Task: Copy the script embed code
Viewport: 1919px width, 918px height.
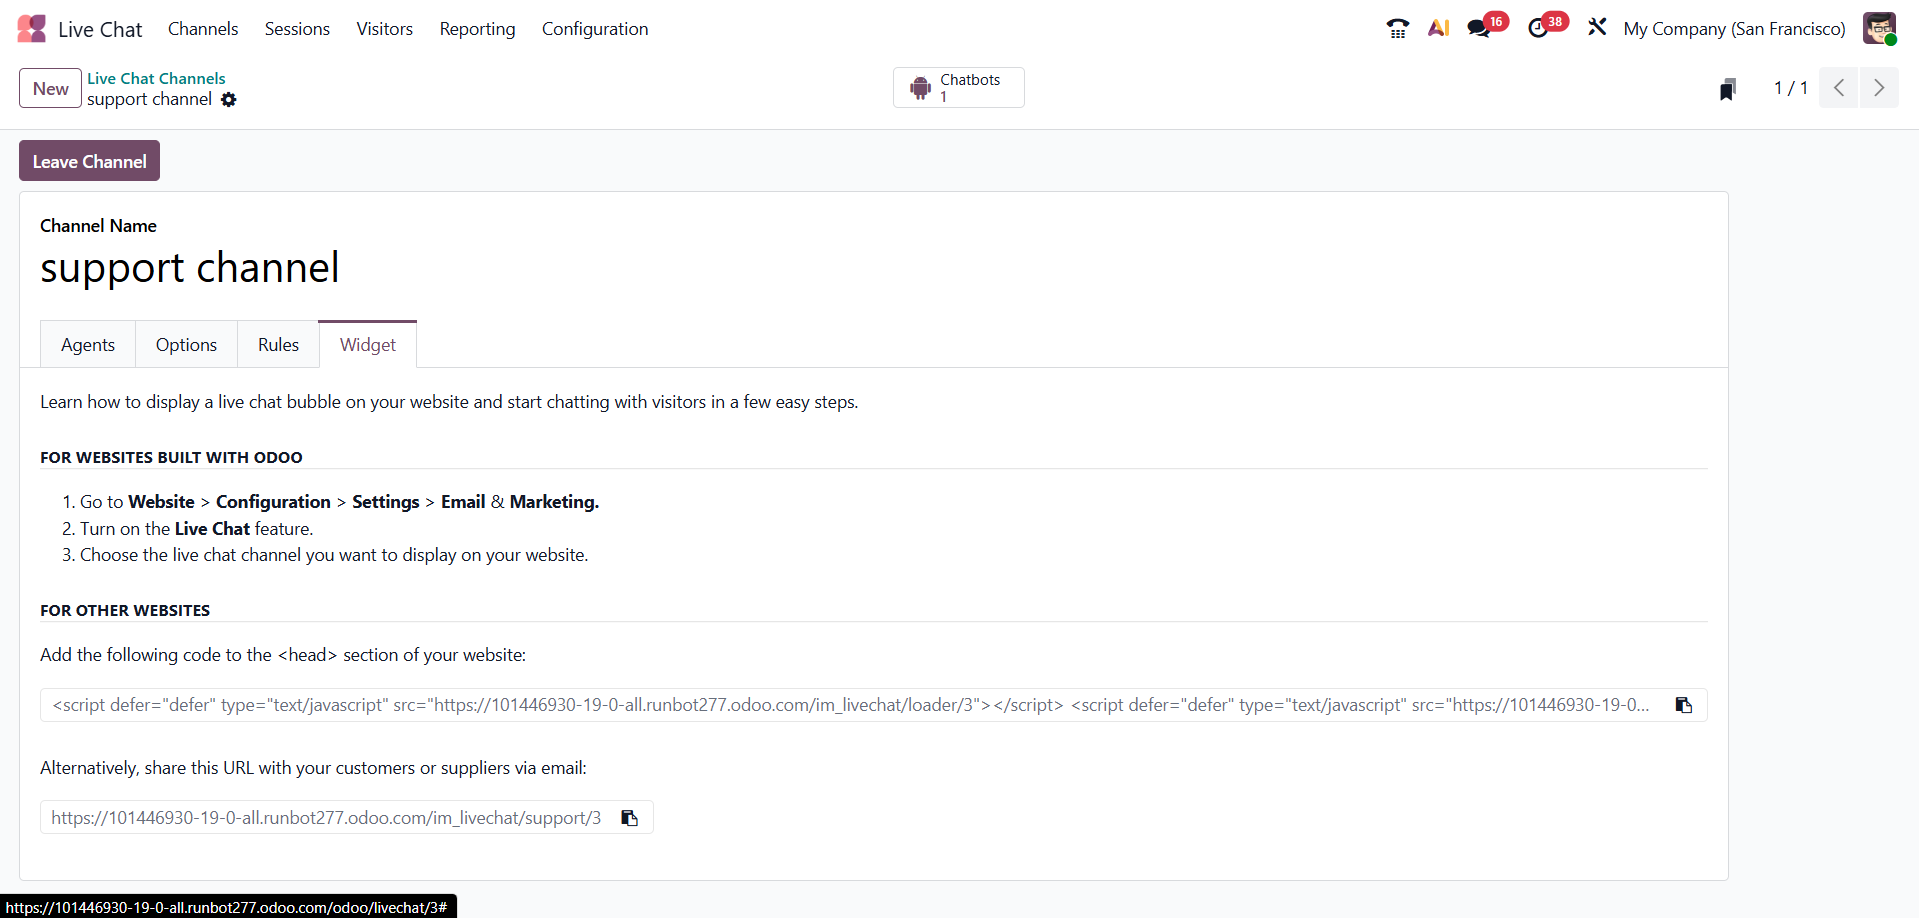Action: 1684,705
